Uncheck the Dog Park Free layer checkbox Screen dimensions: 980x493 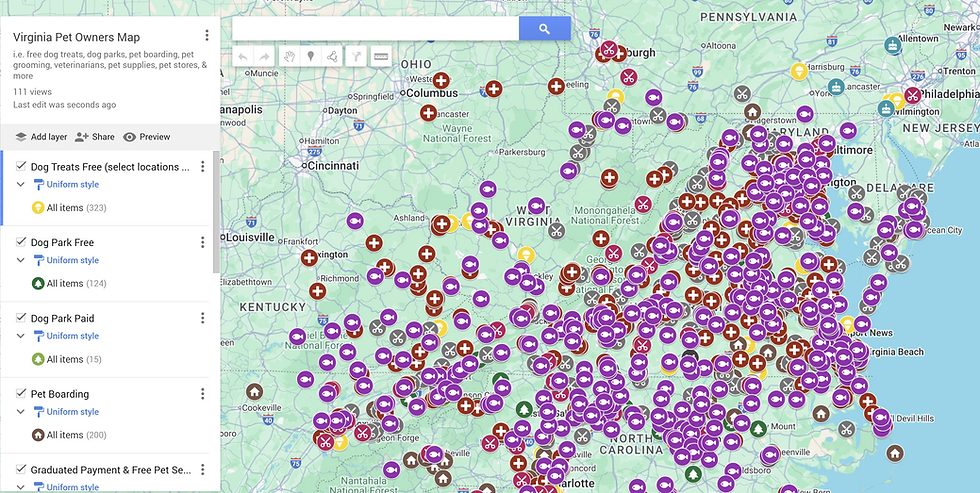[x=21, y=242]
